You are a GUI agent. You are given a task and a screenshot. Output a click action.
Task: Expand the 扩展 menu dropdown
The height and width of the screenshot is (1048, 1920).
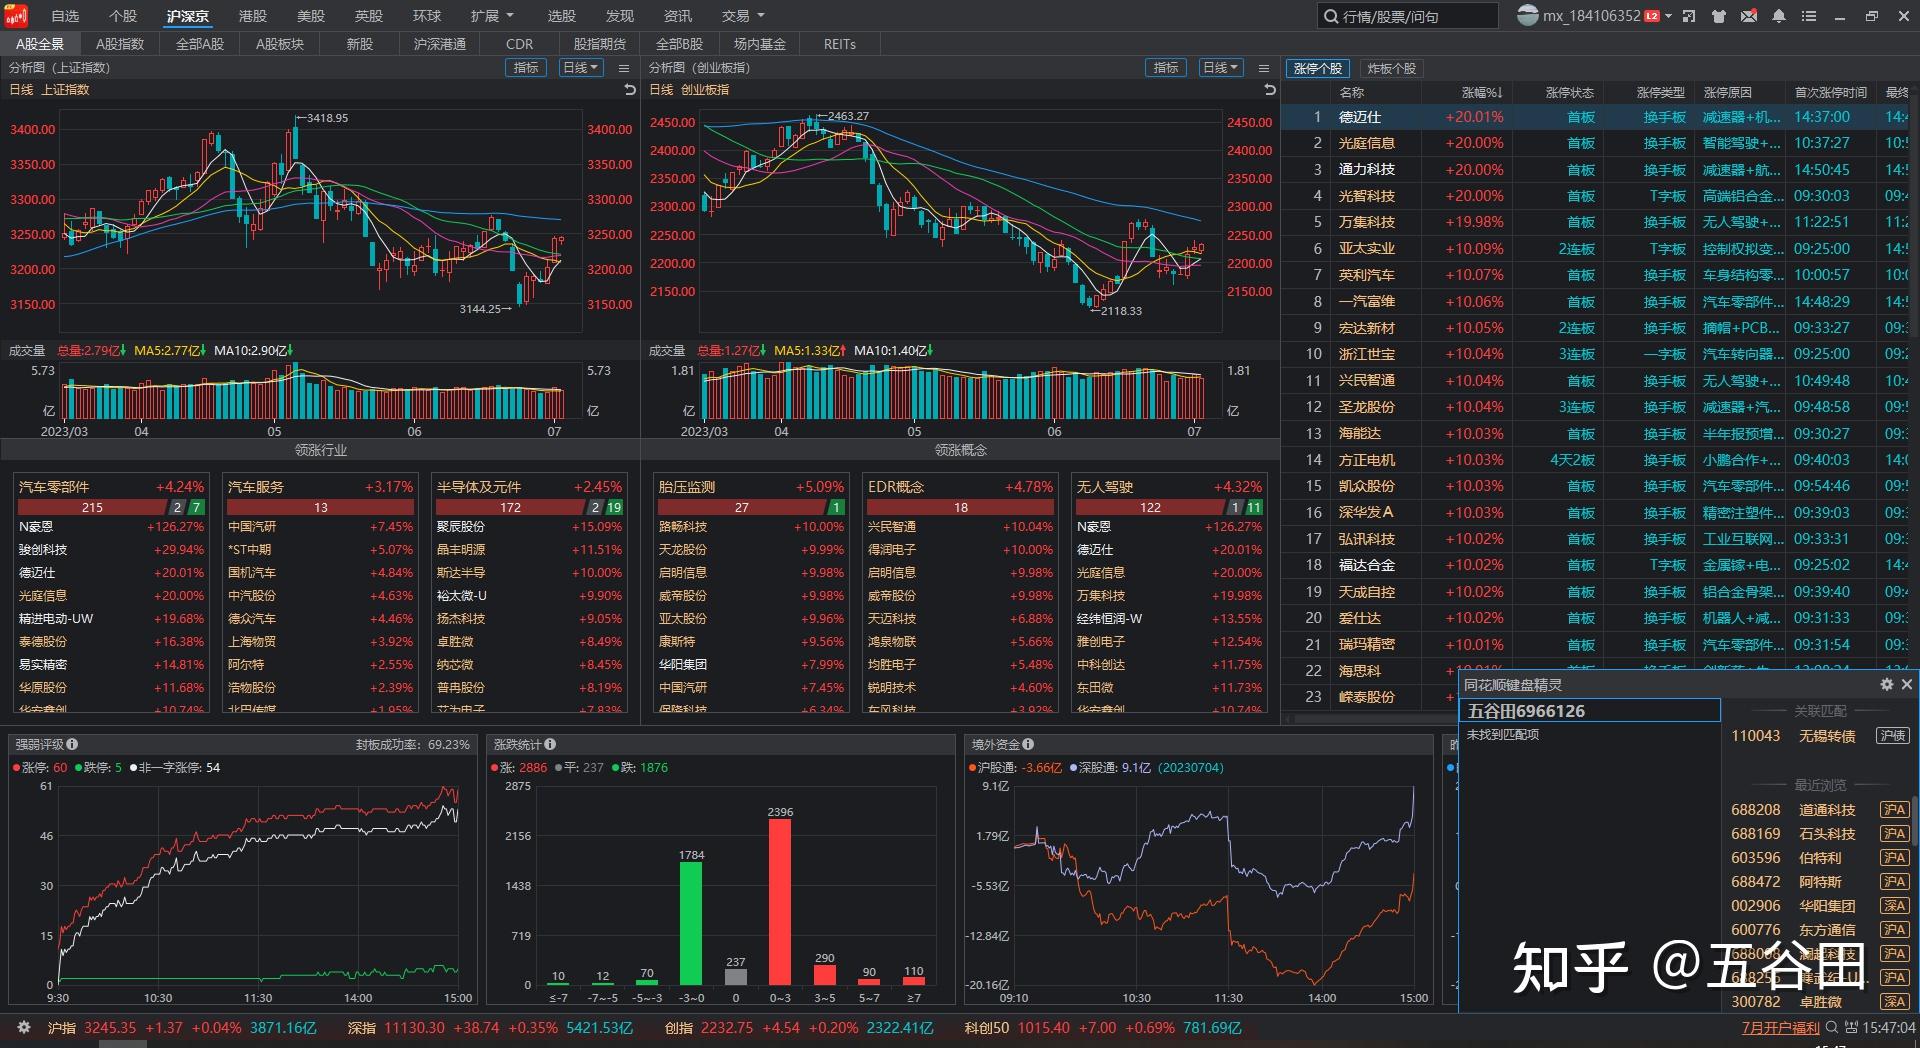pyautogui.click(x=492, y=16)
